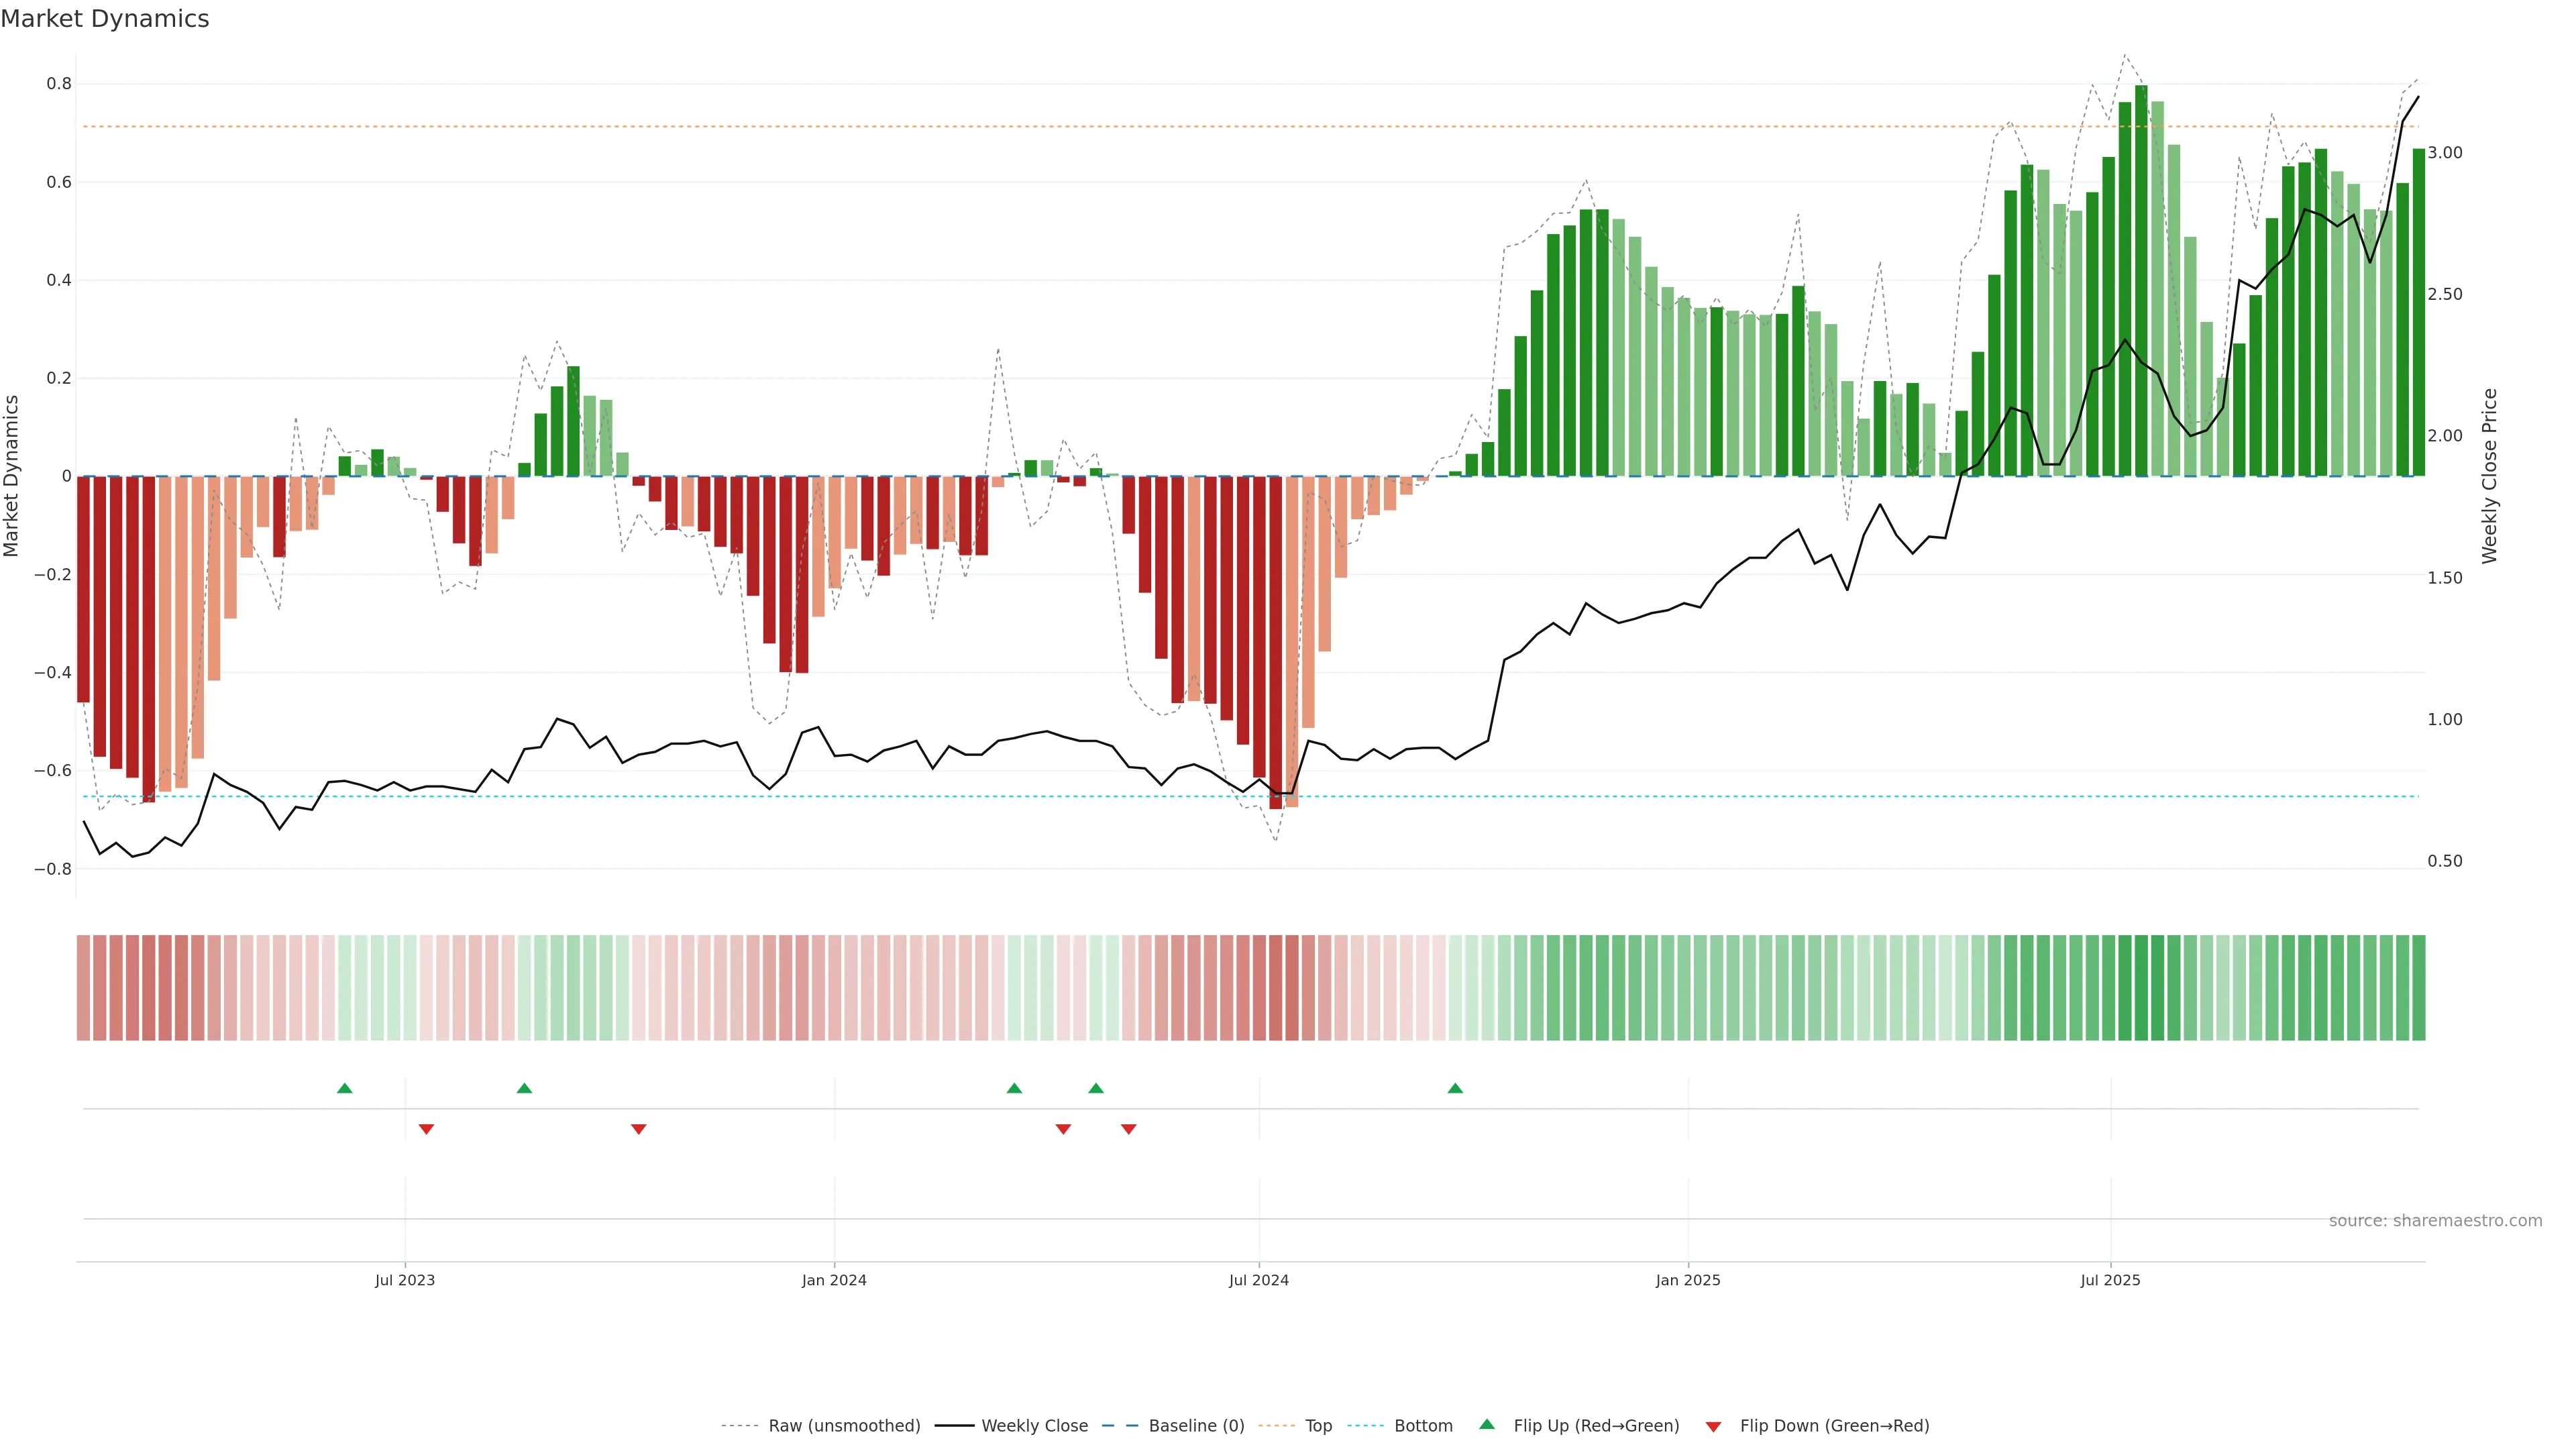The height and width of the screenshot is (1449, 2576).
Task: Click the 3.00 tick on the right axis
Action: (x=2445, y=153)
